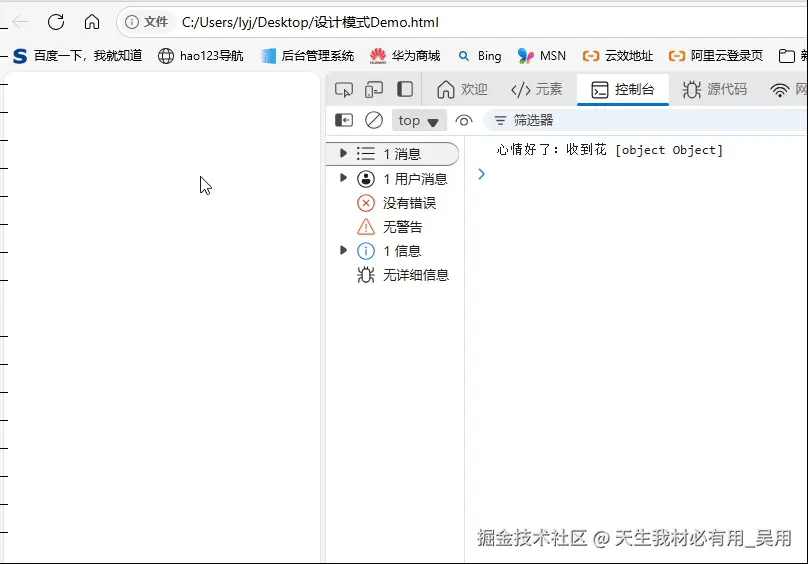Click the blue info circle icon
The height and width of the screenshot is (564, 808).
[x=366, y=251]
